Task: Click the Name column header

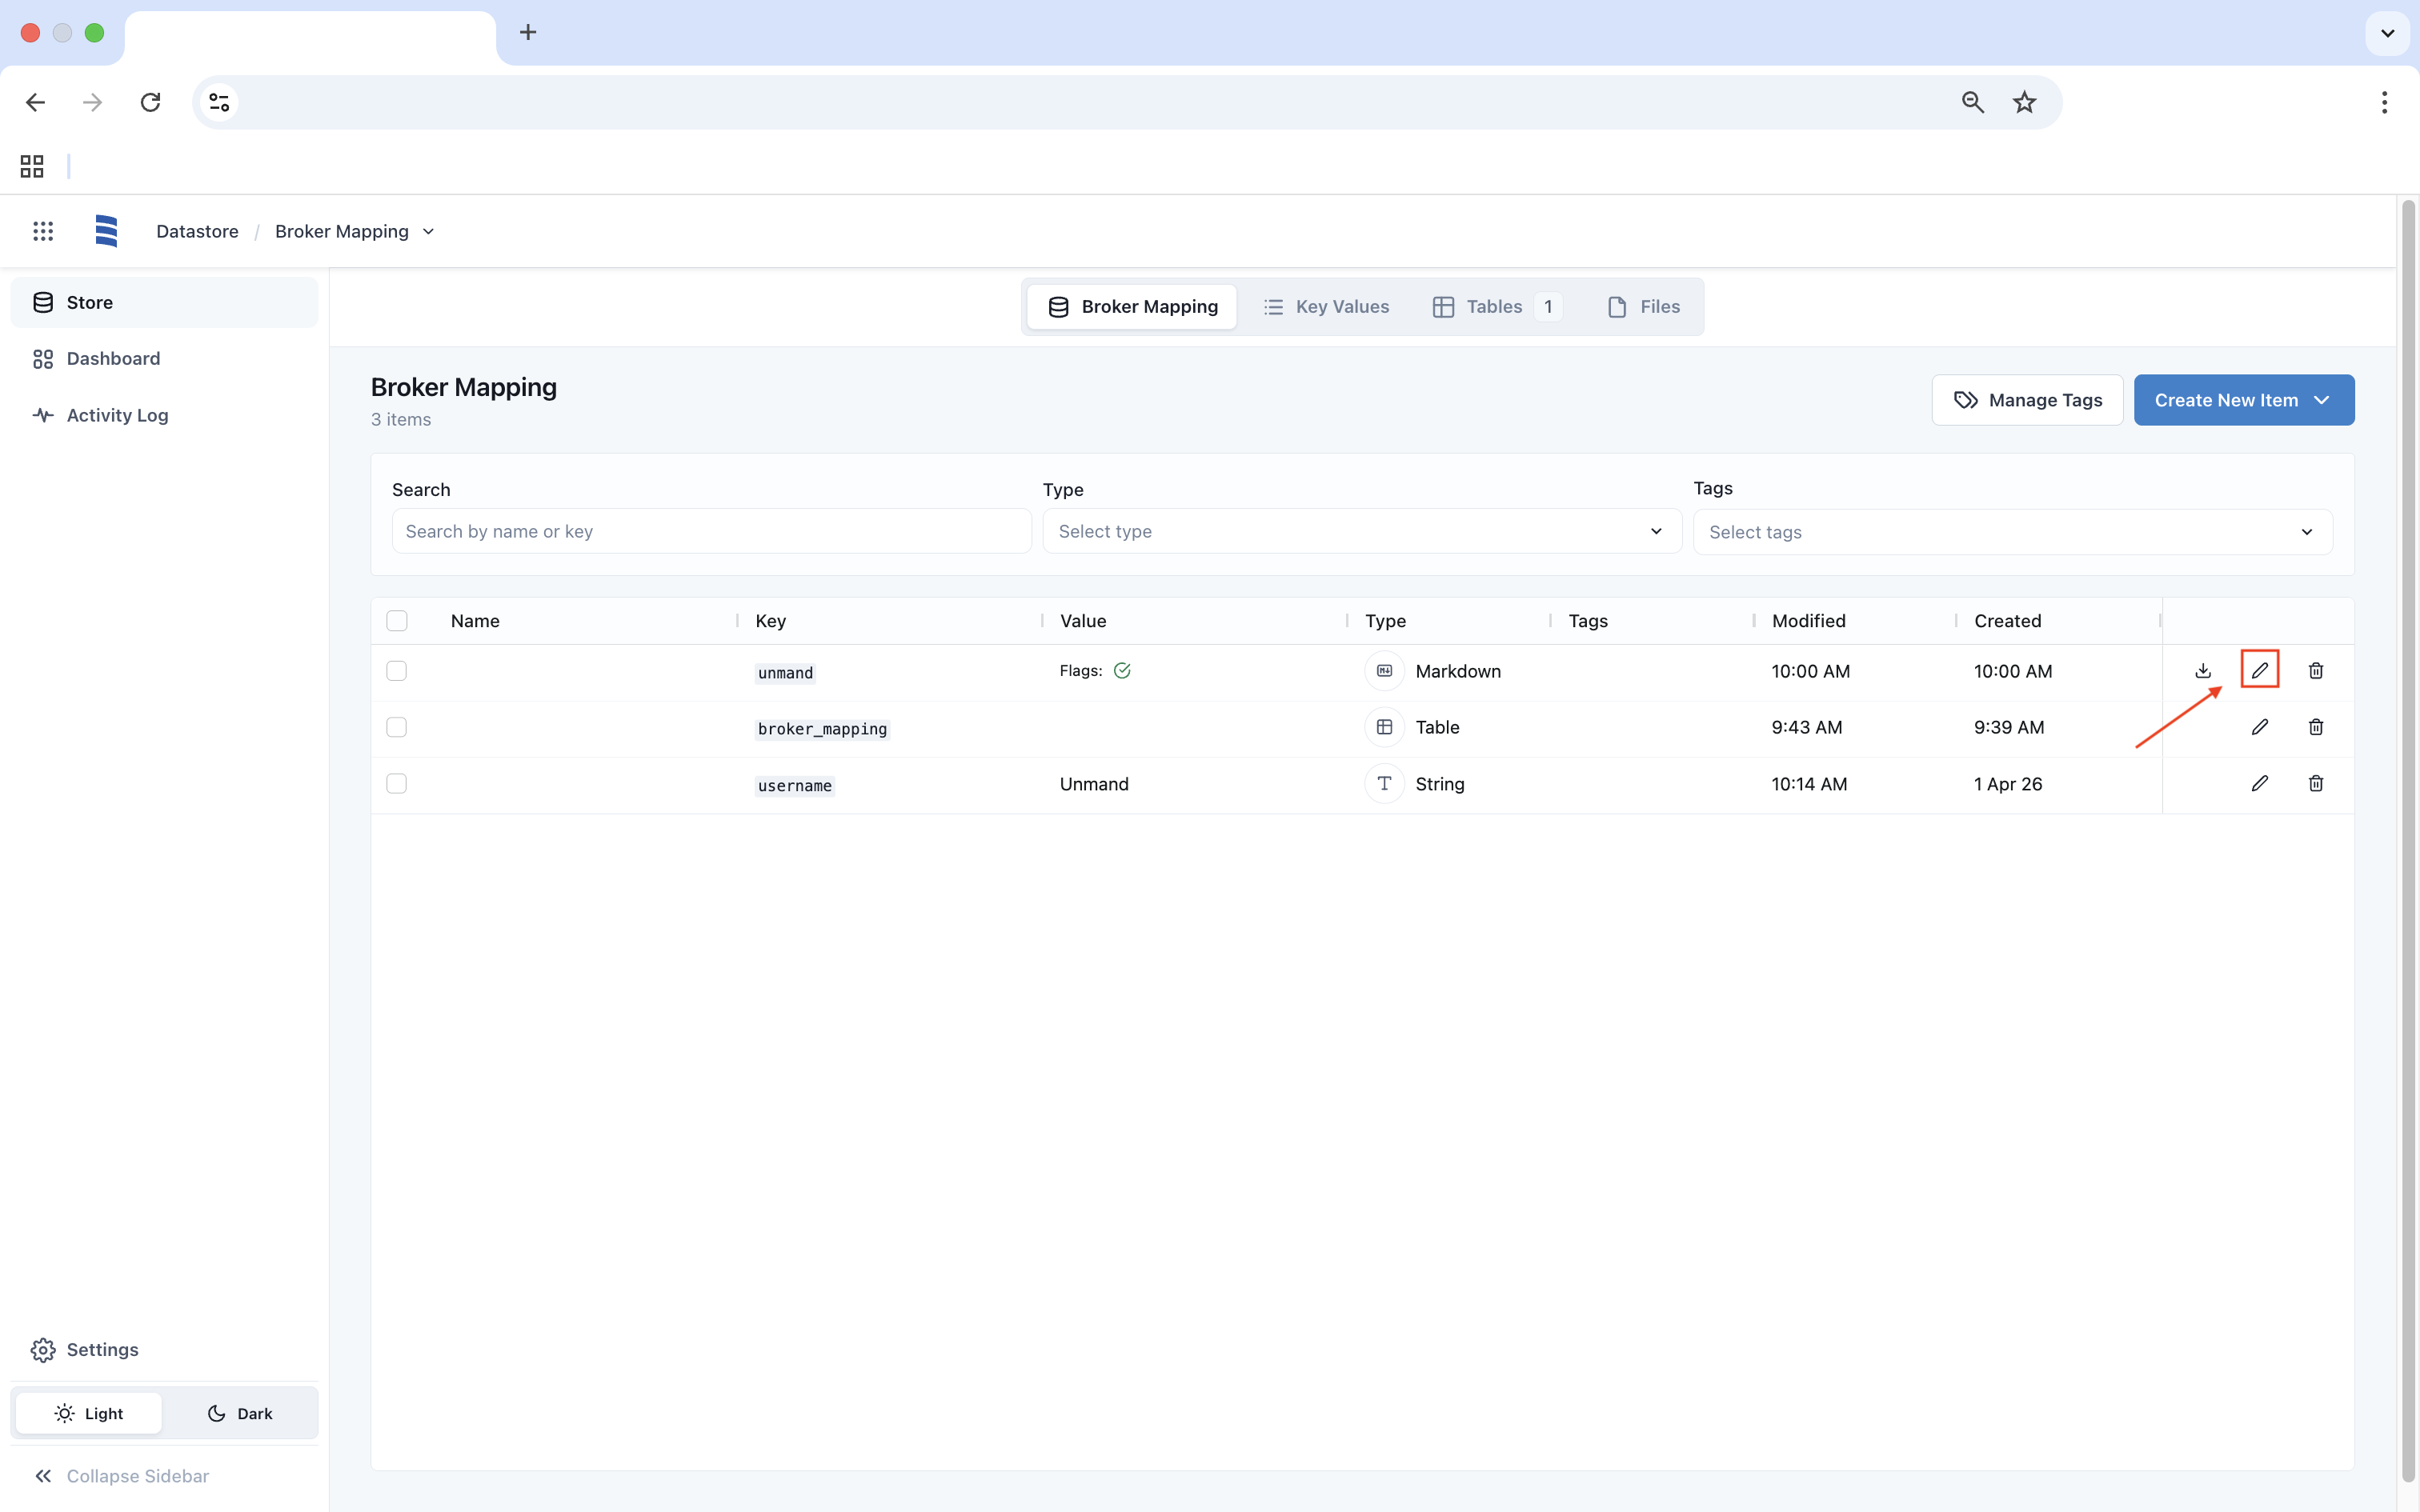Action: 475,621
